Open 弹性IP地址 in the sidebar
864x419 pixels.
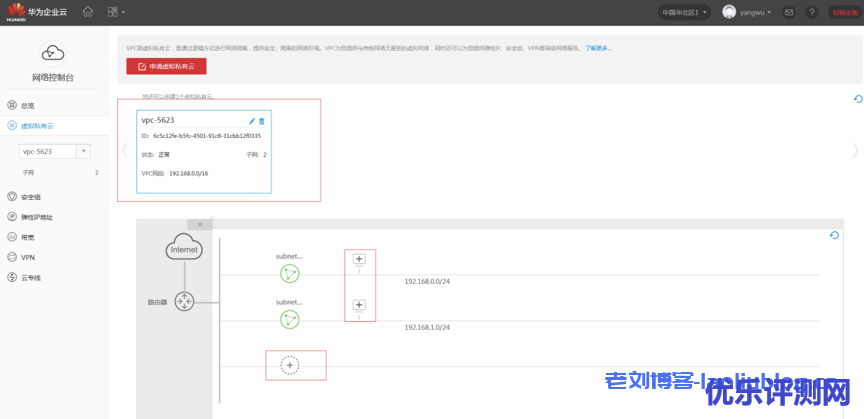pyautogui.click(x=36, y=217)
